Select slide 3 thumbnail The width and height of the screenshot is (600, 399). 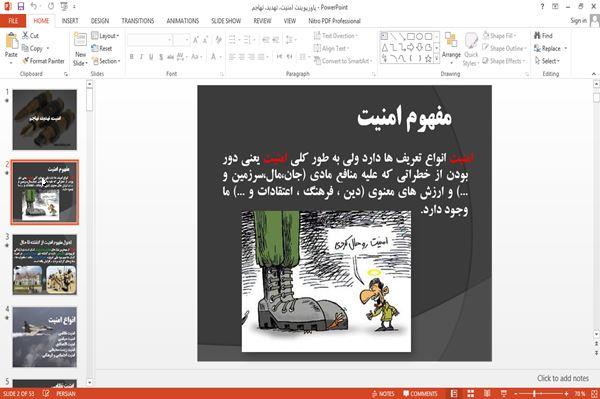coord(45,264)
